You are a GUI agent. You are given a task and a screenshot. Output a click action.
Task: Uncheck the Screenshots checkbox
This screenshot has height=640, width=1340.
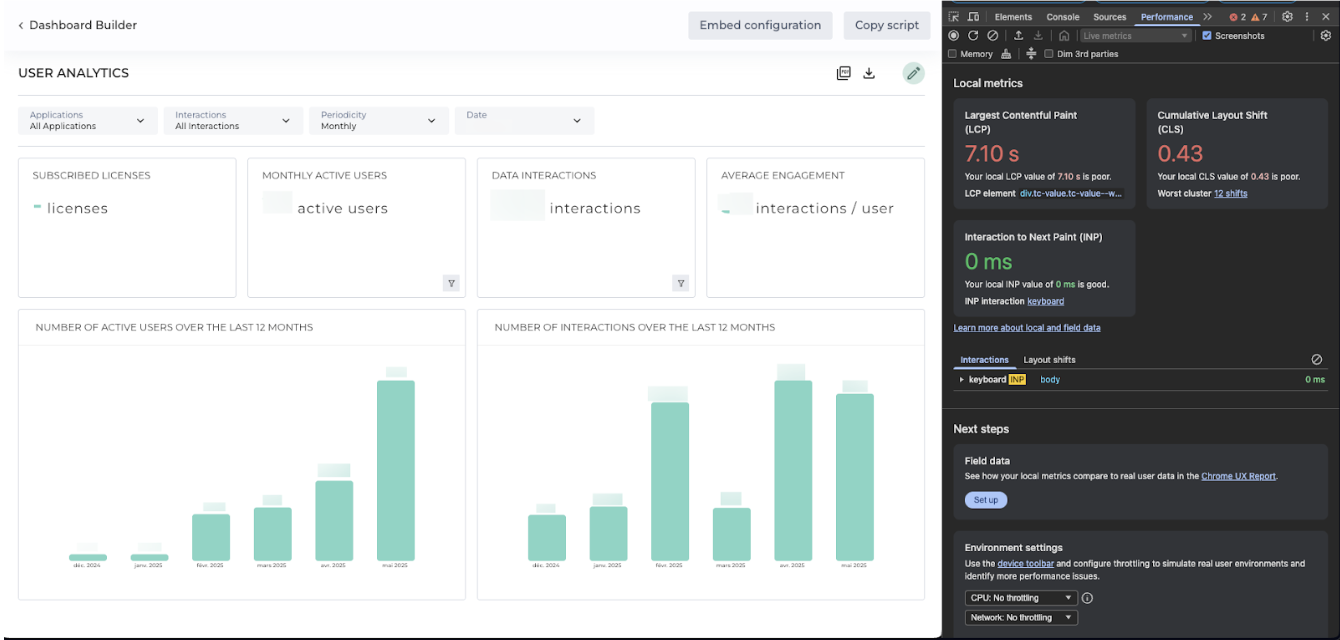1207,36
